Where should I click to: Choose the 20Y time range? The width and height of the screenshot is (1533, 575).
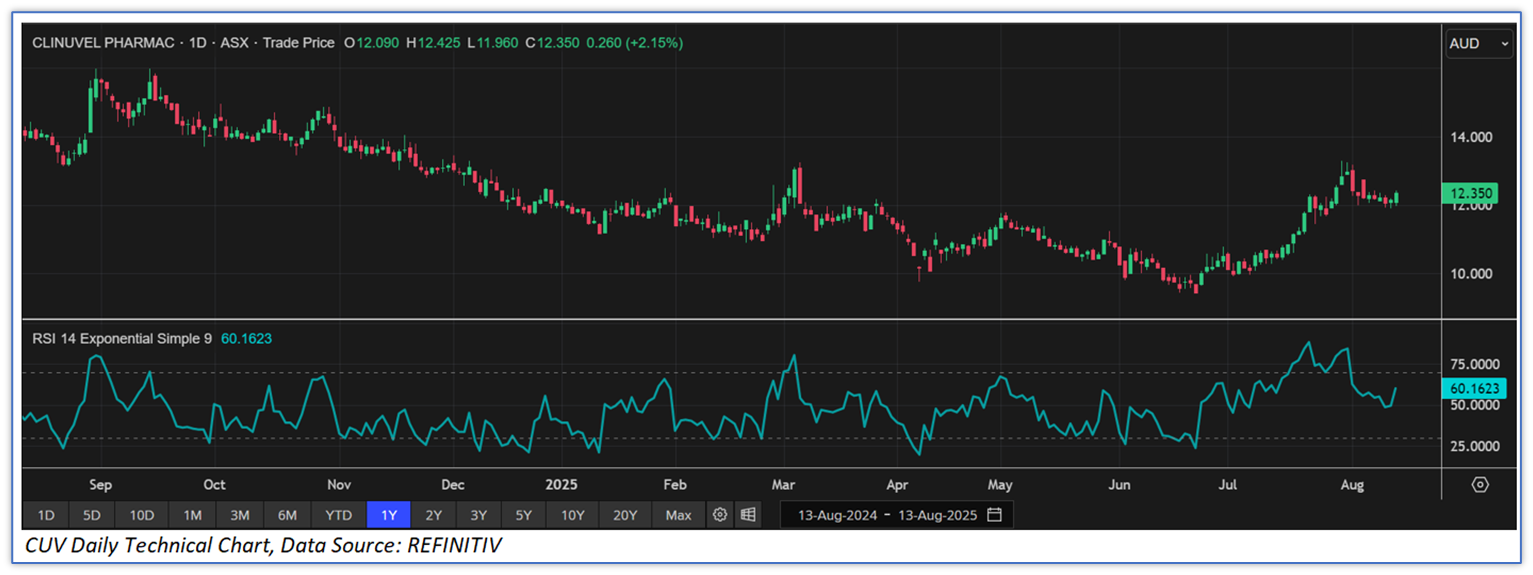pyautogui.click(x=625, y=515)
